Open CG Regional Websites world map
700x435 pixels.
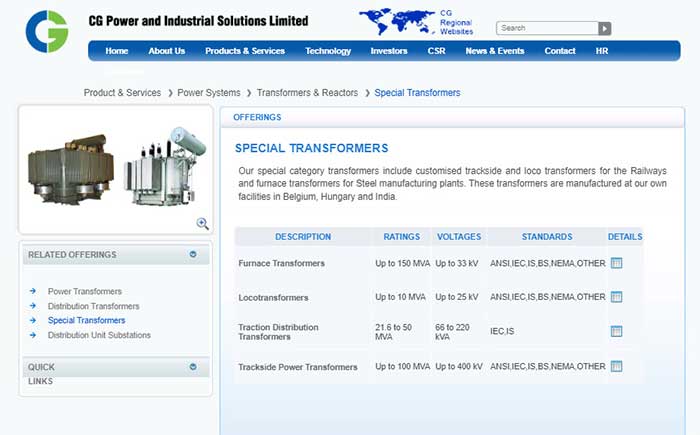click(x=396, y=22)
